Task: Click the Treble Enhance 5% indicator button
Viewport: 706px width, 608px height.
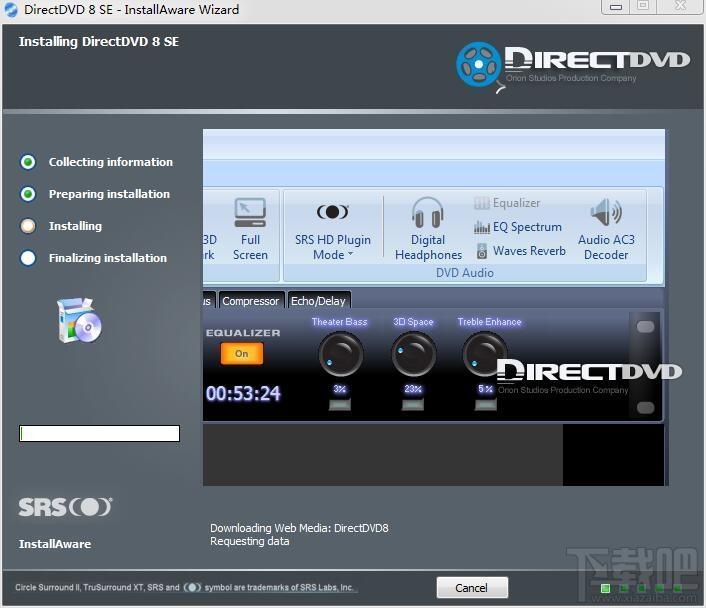Action: point(486,405)
